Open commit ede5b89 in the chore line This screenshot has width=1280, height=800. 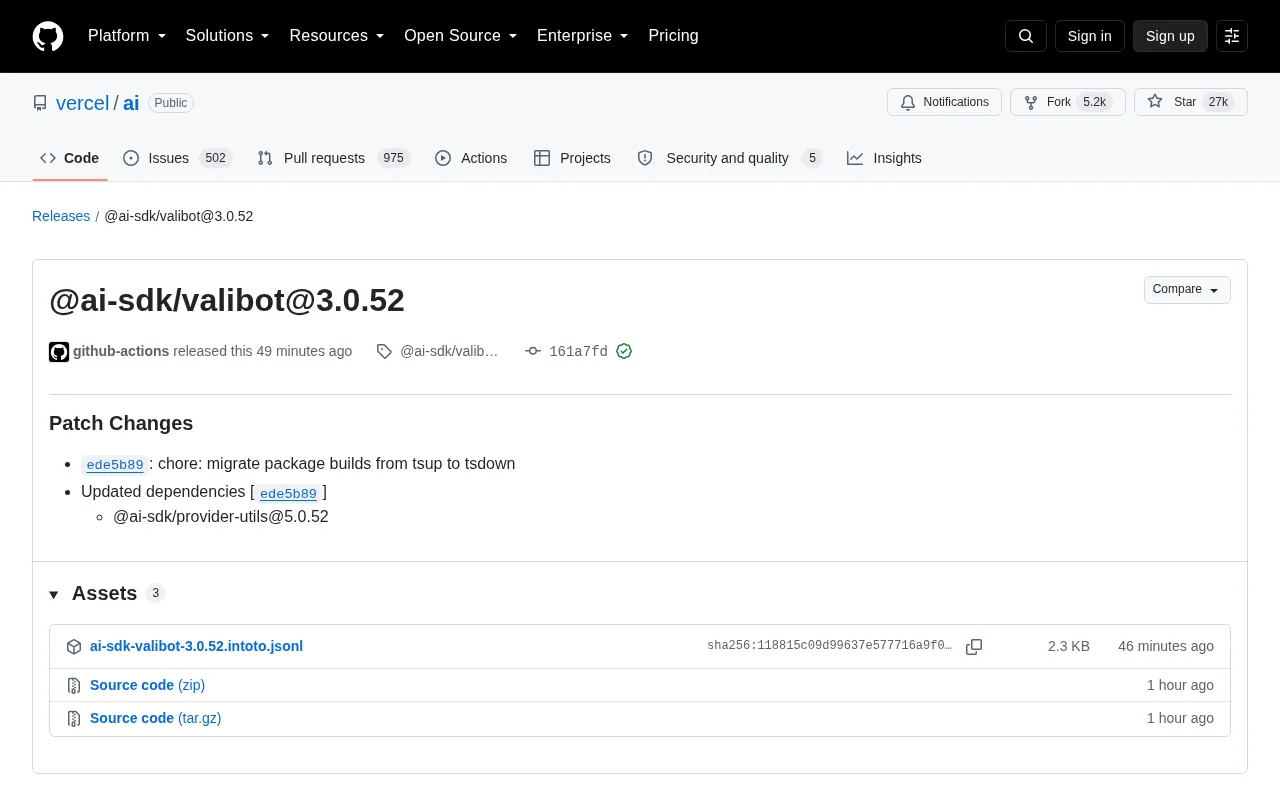click(115, 465)
